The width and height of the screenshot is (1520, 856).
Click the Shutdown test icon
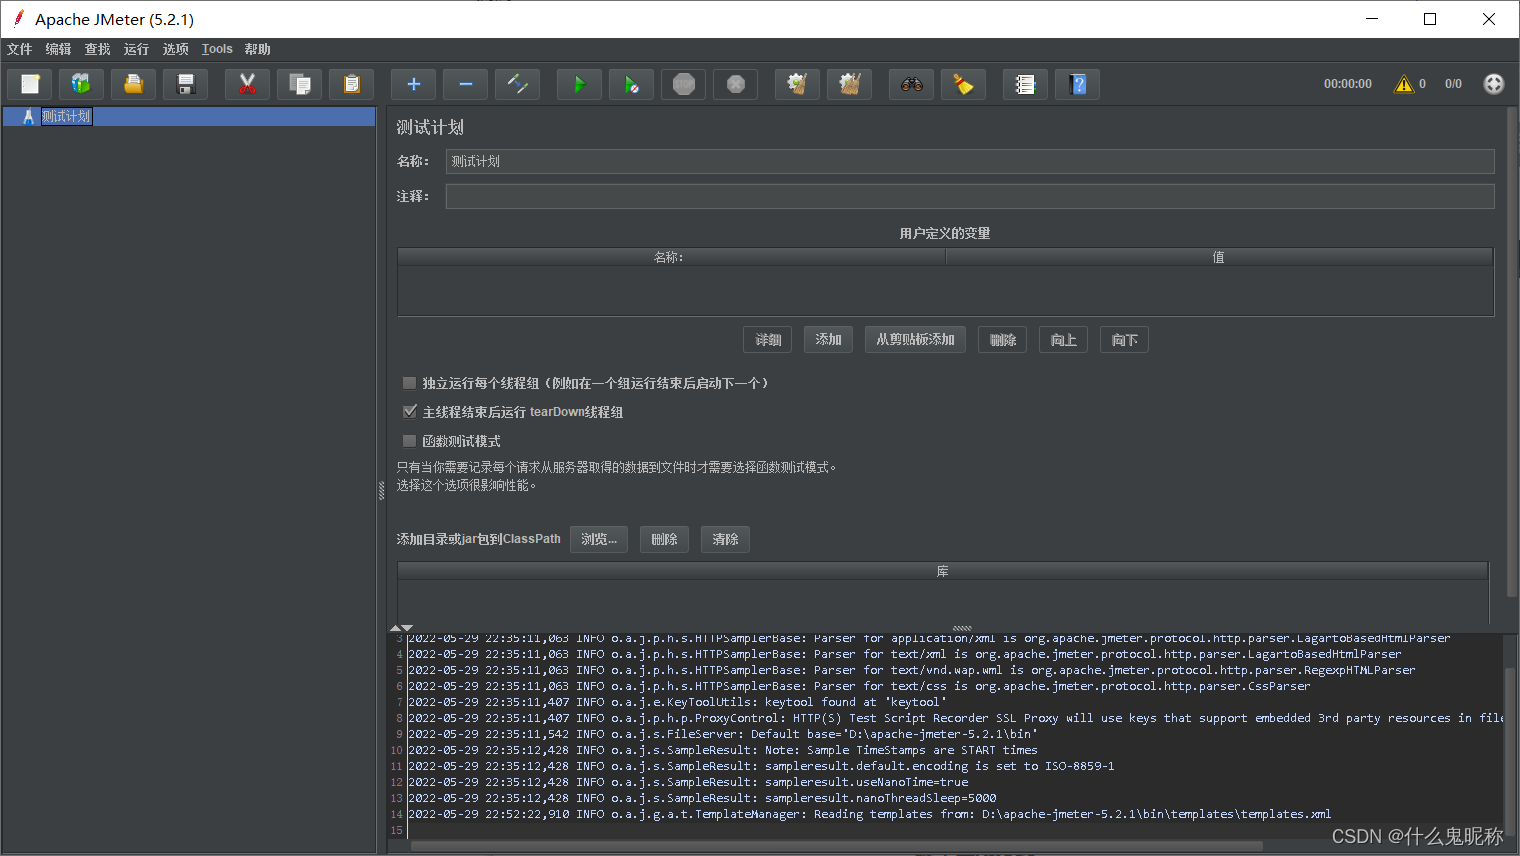735,85
